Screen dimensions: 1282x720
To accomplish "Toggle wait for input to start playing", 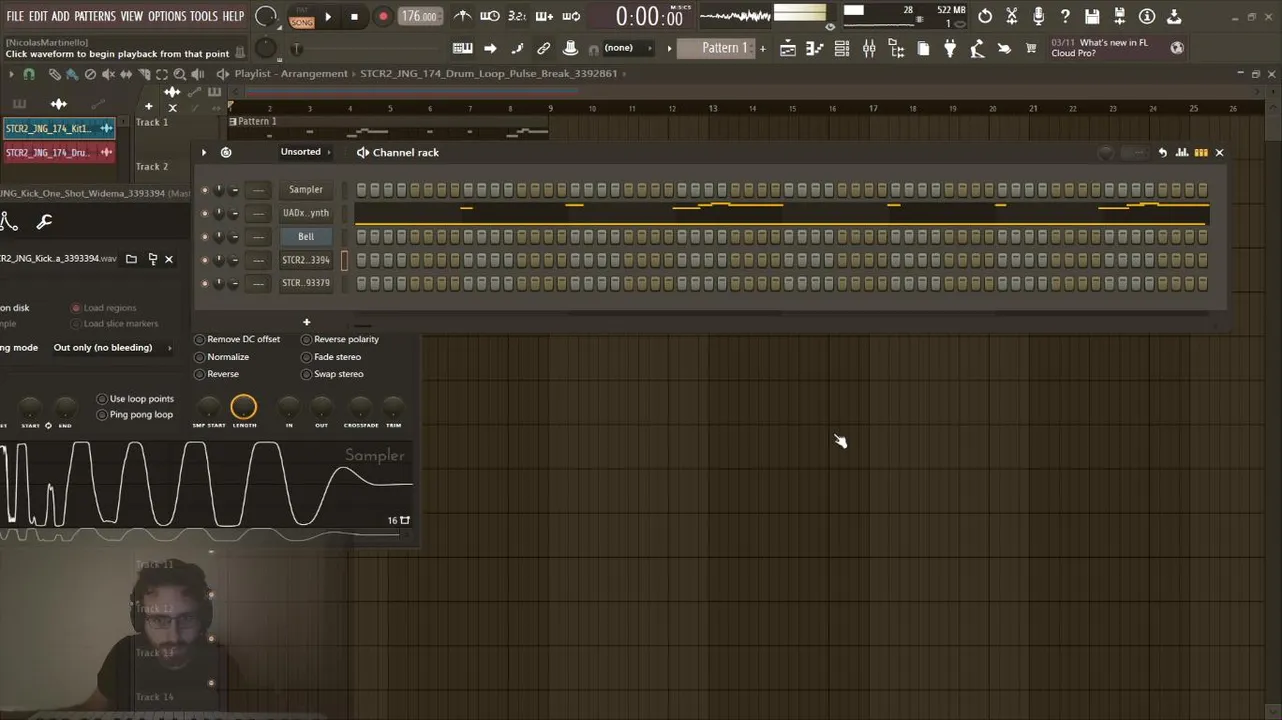I will tap(490, 17).
